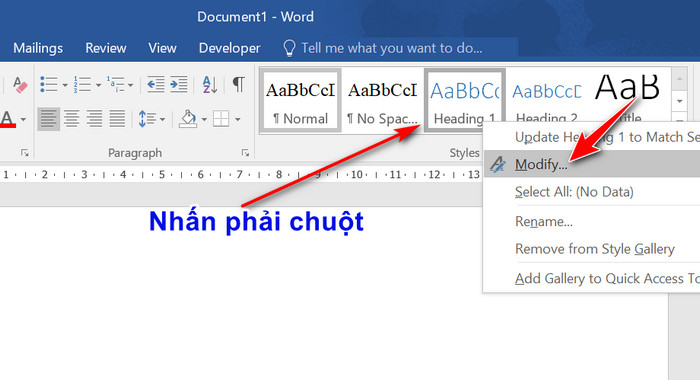700x380 pixels.
Task: Center align the text
Action: [x=71, y=119]
